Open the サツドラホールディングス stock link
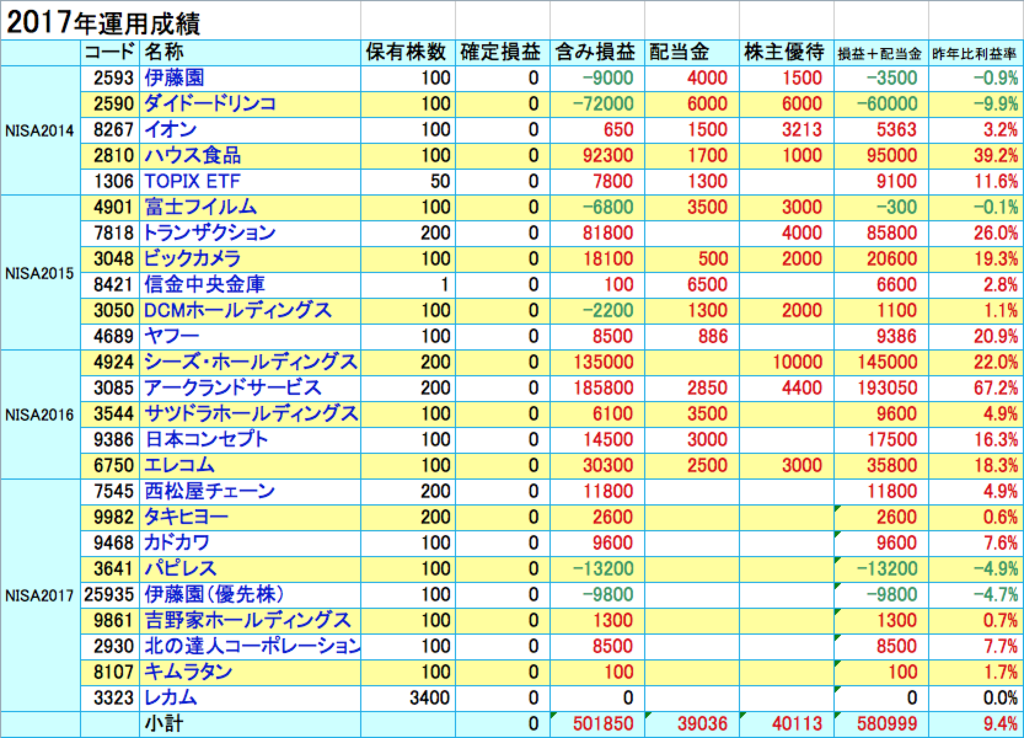 point(251,413)
